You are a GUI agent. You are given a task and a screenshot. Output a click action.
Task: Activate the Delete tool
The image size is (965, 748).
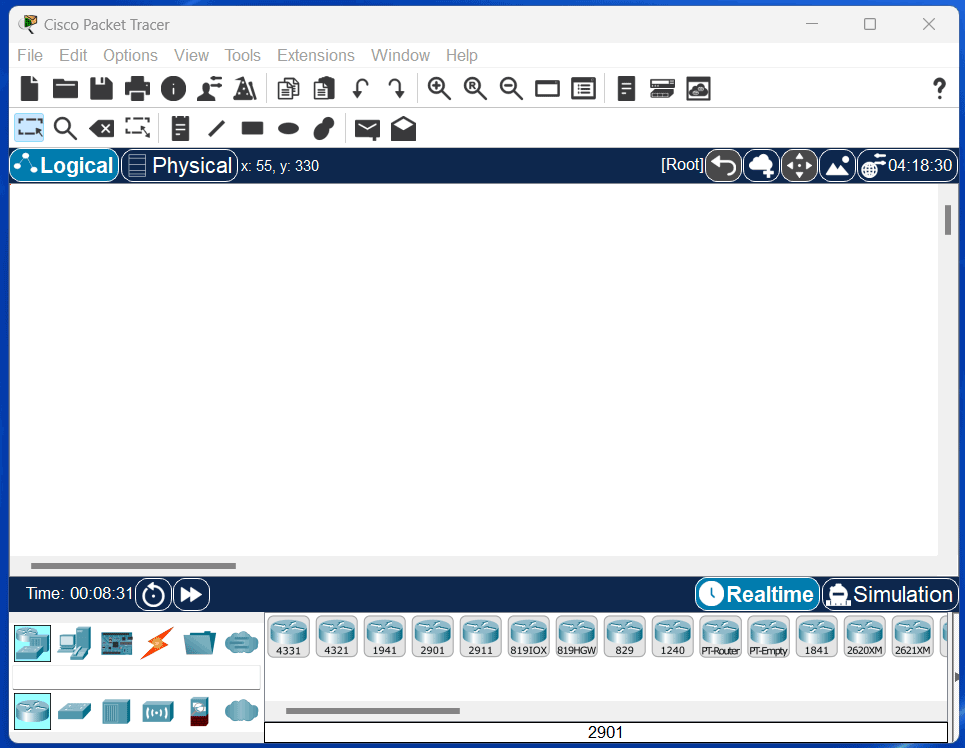[x=102, y=129]
